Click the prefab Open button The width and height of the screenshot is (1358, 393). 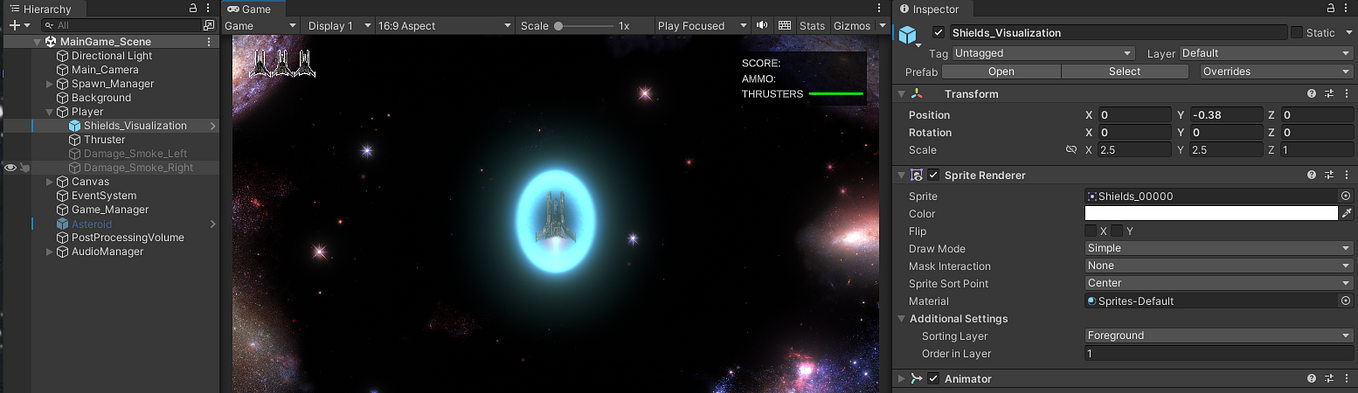(x=1001, y=71)
